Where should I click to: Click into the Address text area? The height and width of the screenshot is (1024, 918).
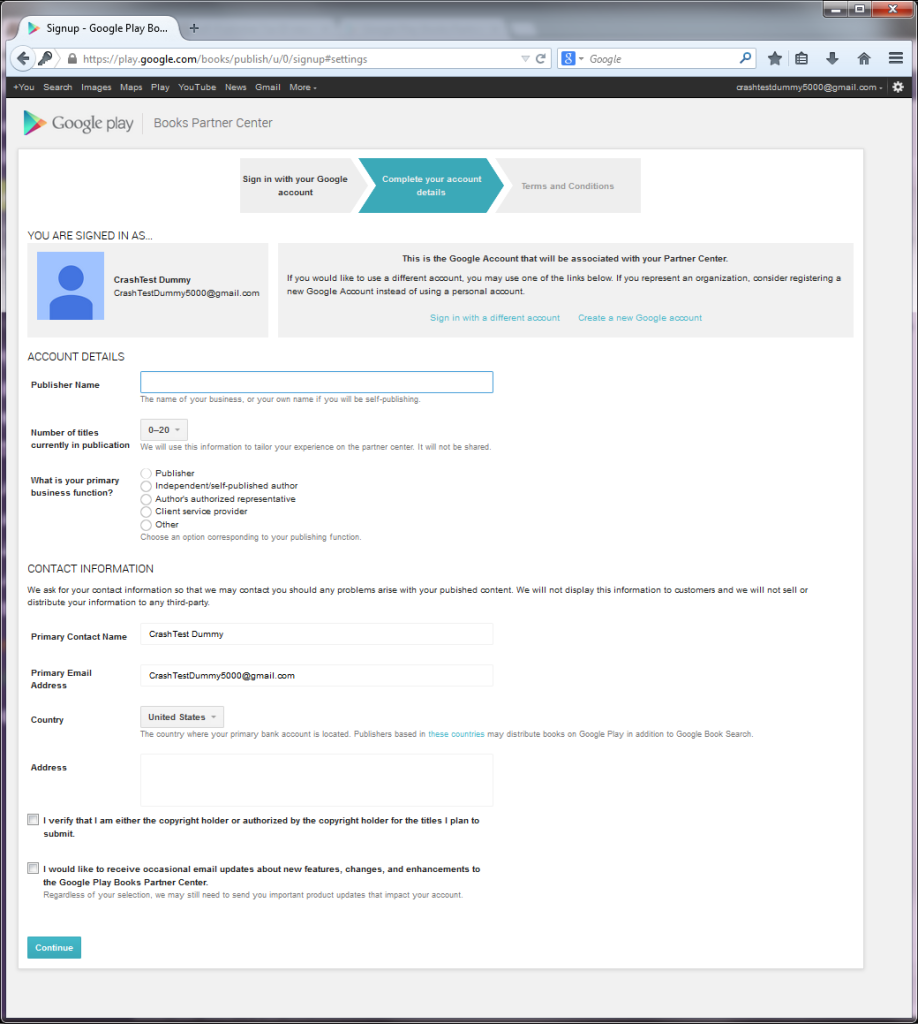[x=317, y=780]
